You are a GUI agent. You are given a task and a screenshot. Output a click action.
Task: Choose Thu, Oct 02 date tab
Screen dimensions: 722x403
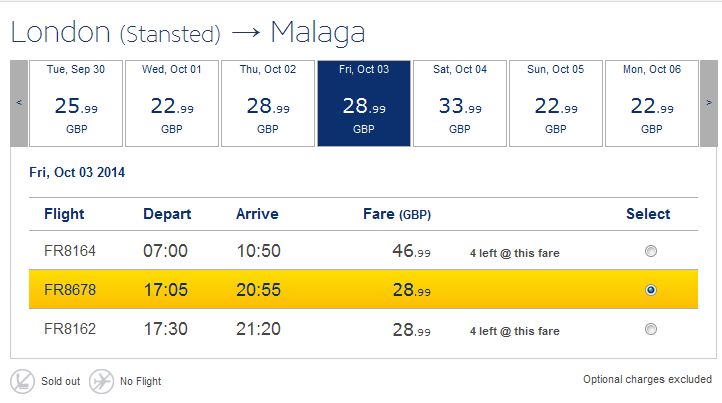pyautogui.click(x=268, y=103)
